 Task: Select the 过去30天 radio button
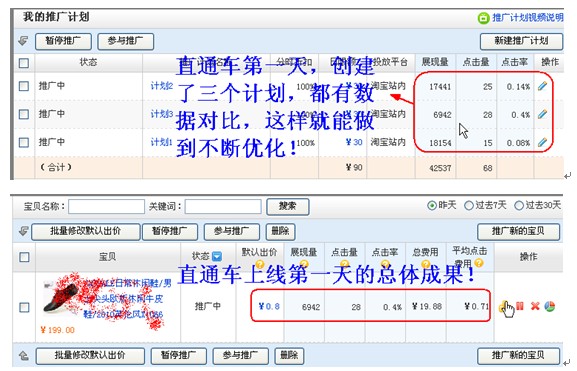tap(518, 205)
